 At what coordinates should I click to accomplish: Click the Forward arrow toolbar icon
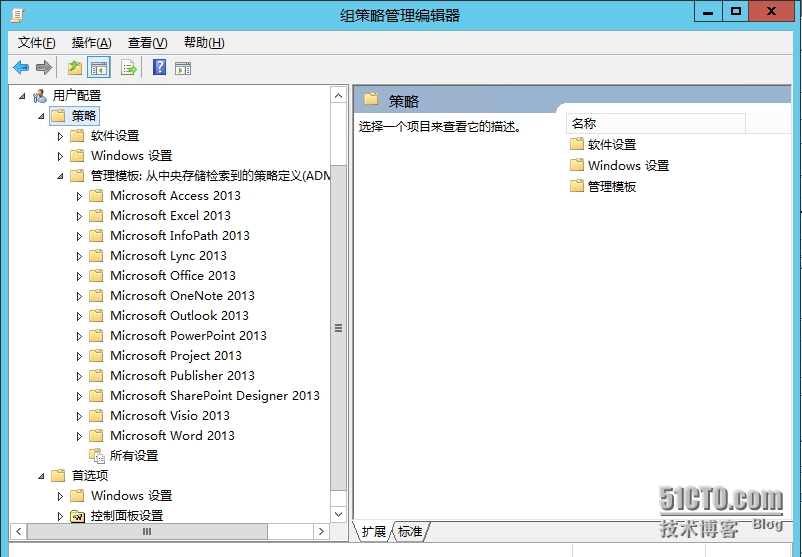pyautogui.click(x=44, y=68)
